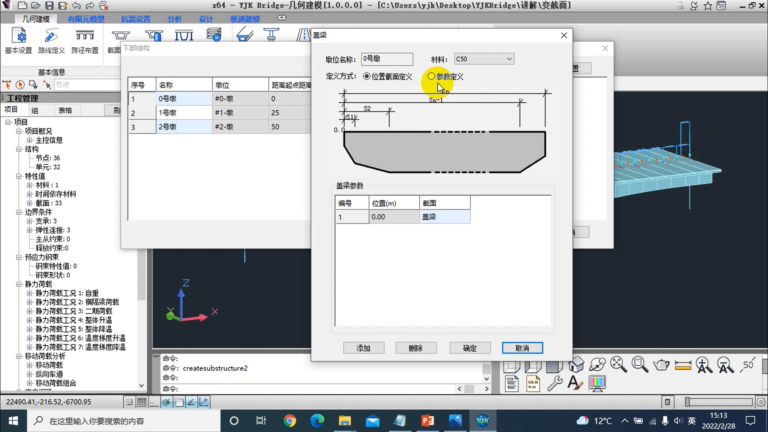Switch to the 有限元模型 ribbon tab
Screen dimensions: 768x432
tap(86, 19)
